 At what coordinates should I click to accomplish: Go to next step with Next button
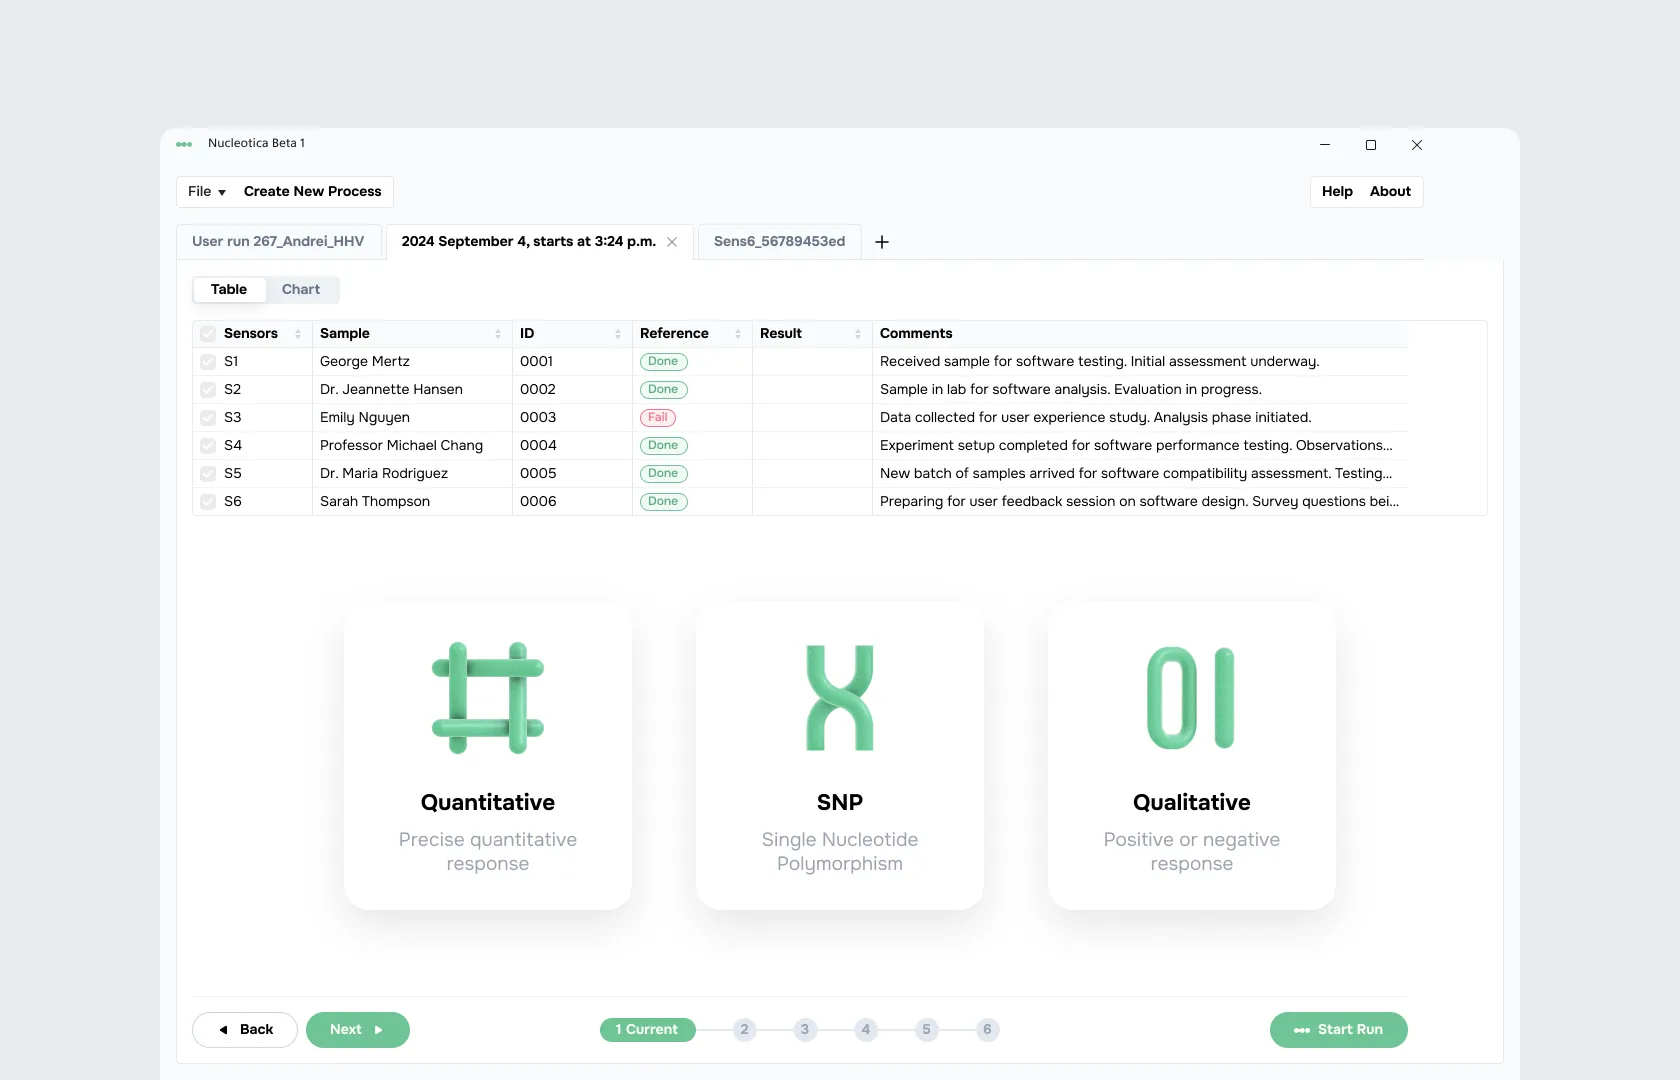click(x=357, y=1030)
